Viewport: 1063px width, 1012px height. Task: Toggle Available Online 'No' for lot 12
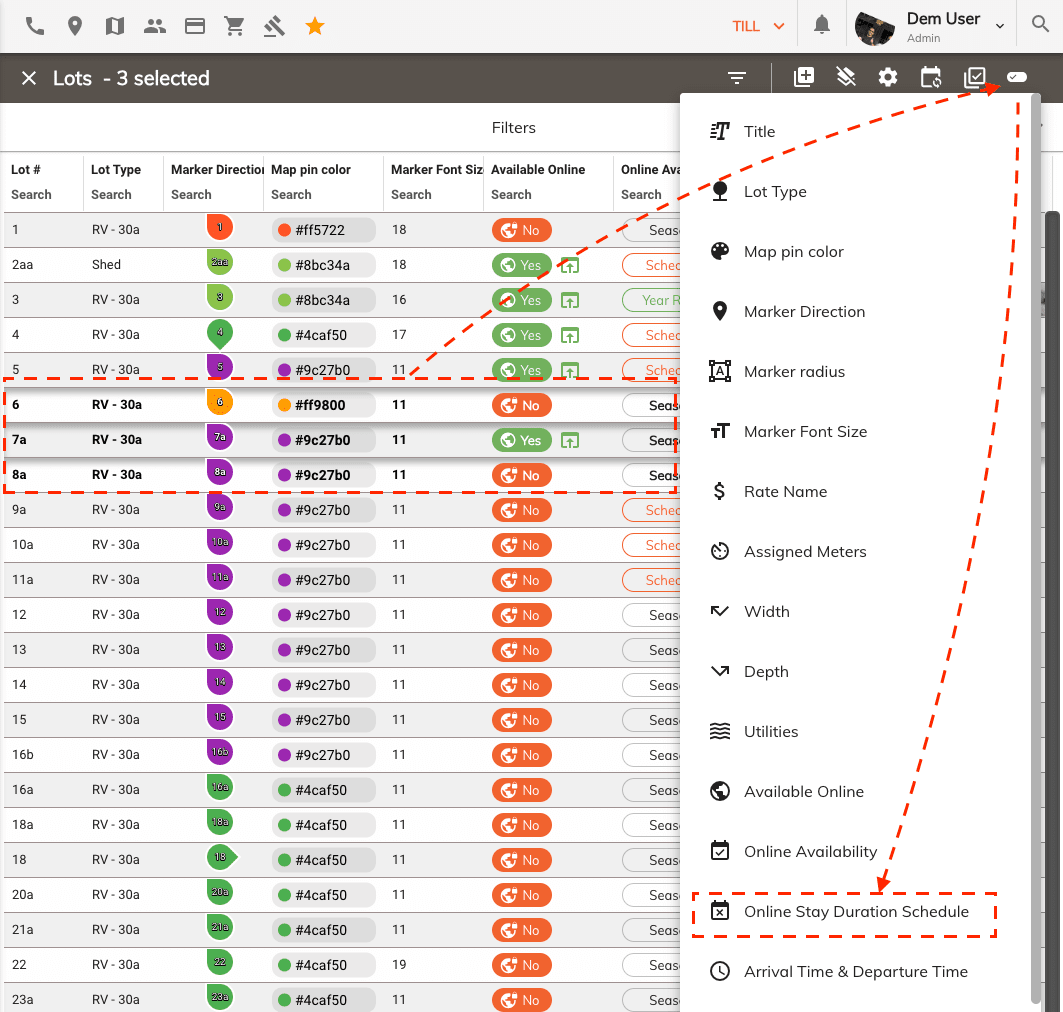(x=521, y=615)
